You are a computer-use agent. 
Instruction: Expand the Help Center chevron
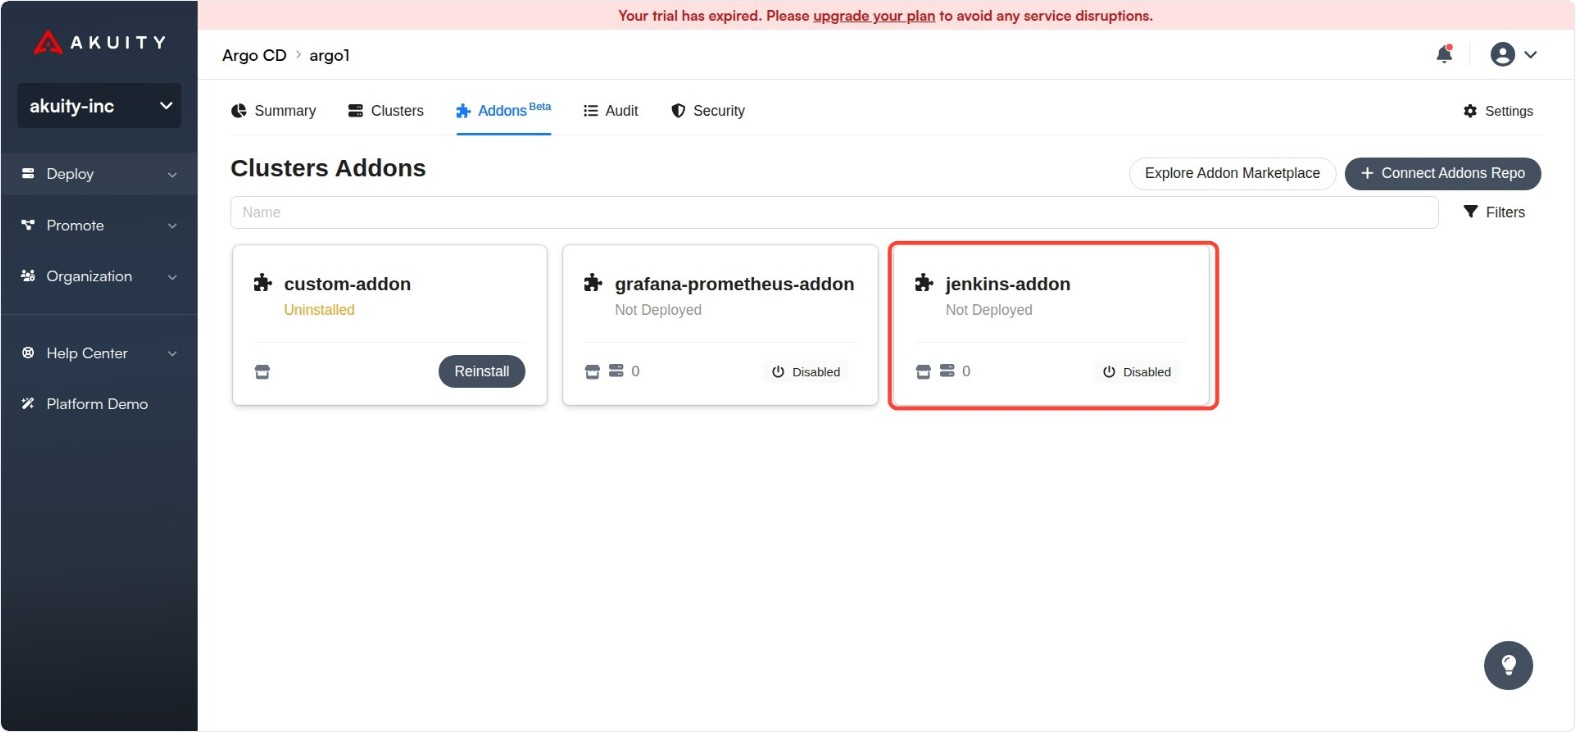[172, 353]
